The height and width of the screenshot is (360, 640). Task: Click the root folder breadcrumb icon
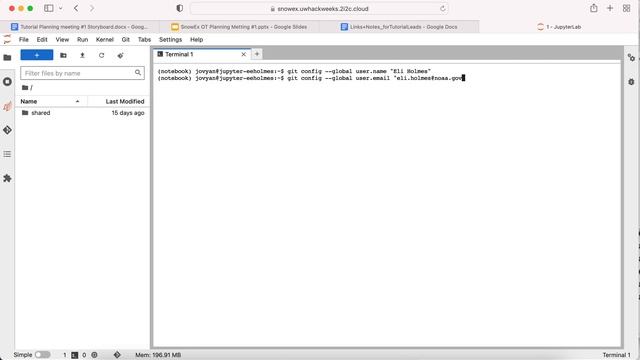pos(25,87)
